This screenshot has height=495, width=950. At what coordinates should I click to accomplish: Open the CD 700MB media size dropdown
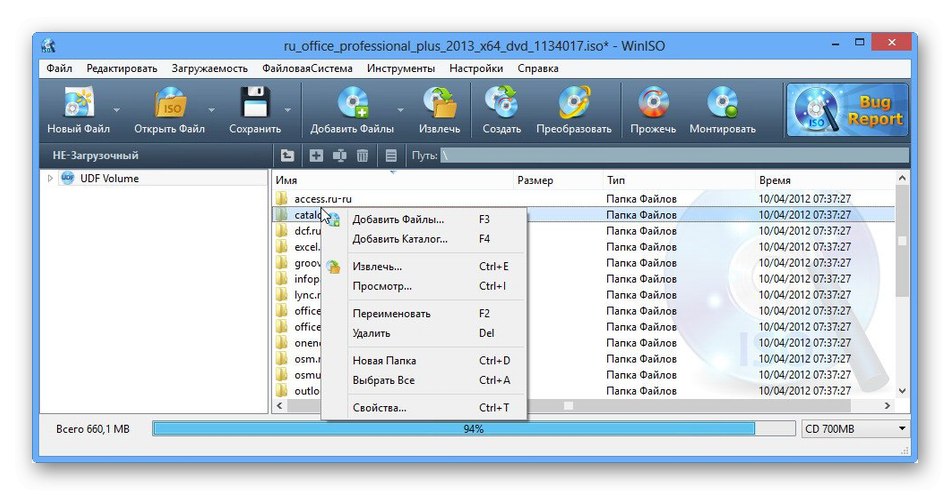click(902, 428)
